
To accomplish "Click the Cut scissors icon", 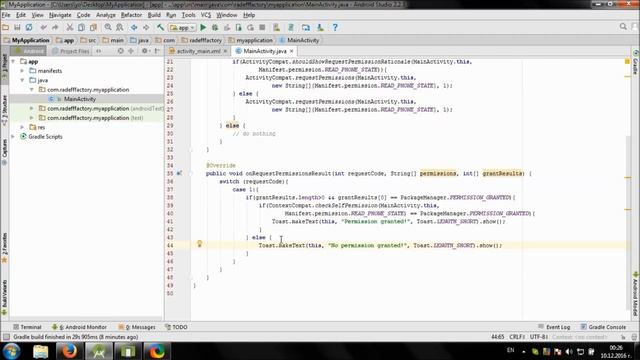I will [x=70, y=28].
